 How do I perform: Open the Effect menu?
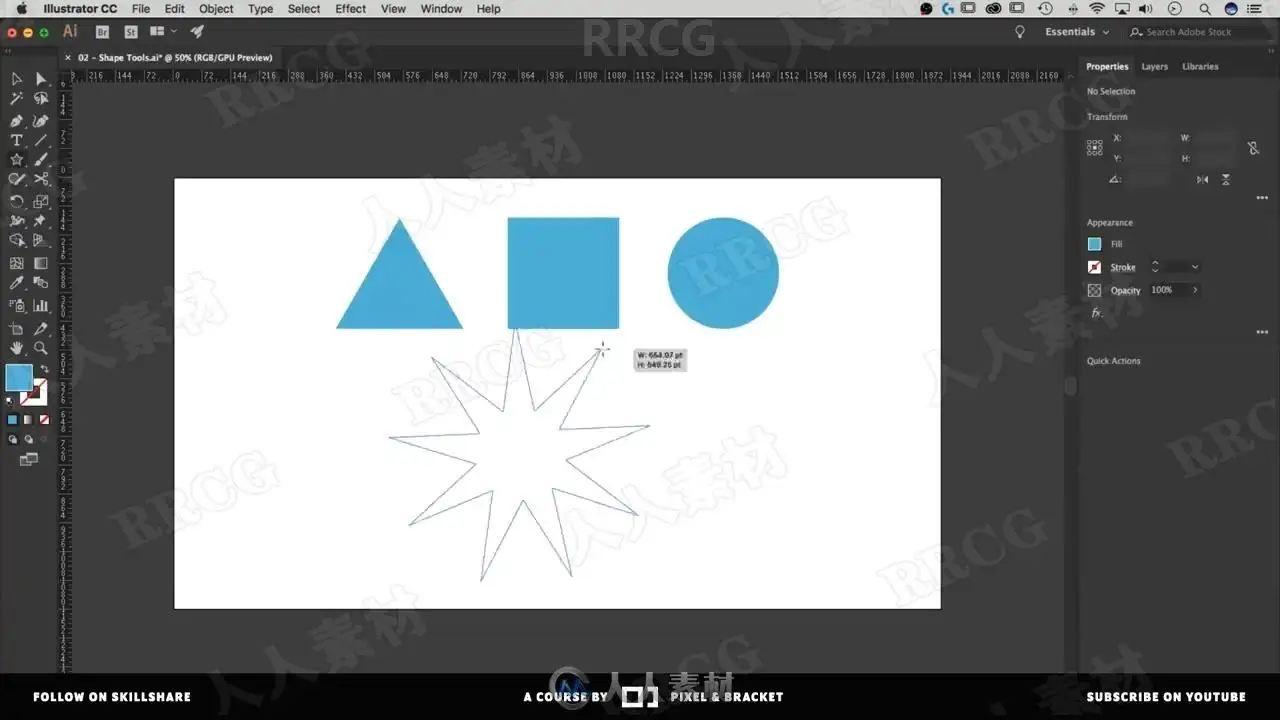pyautogui.click(x=350, y=8)
